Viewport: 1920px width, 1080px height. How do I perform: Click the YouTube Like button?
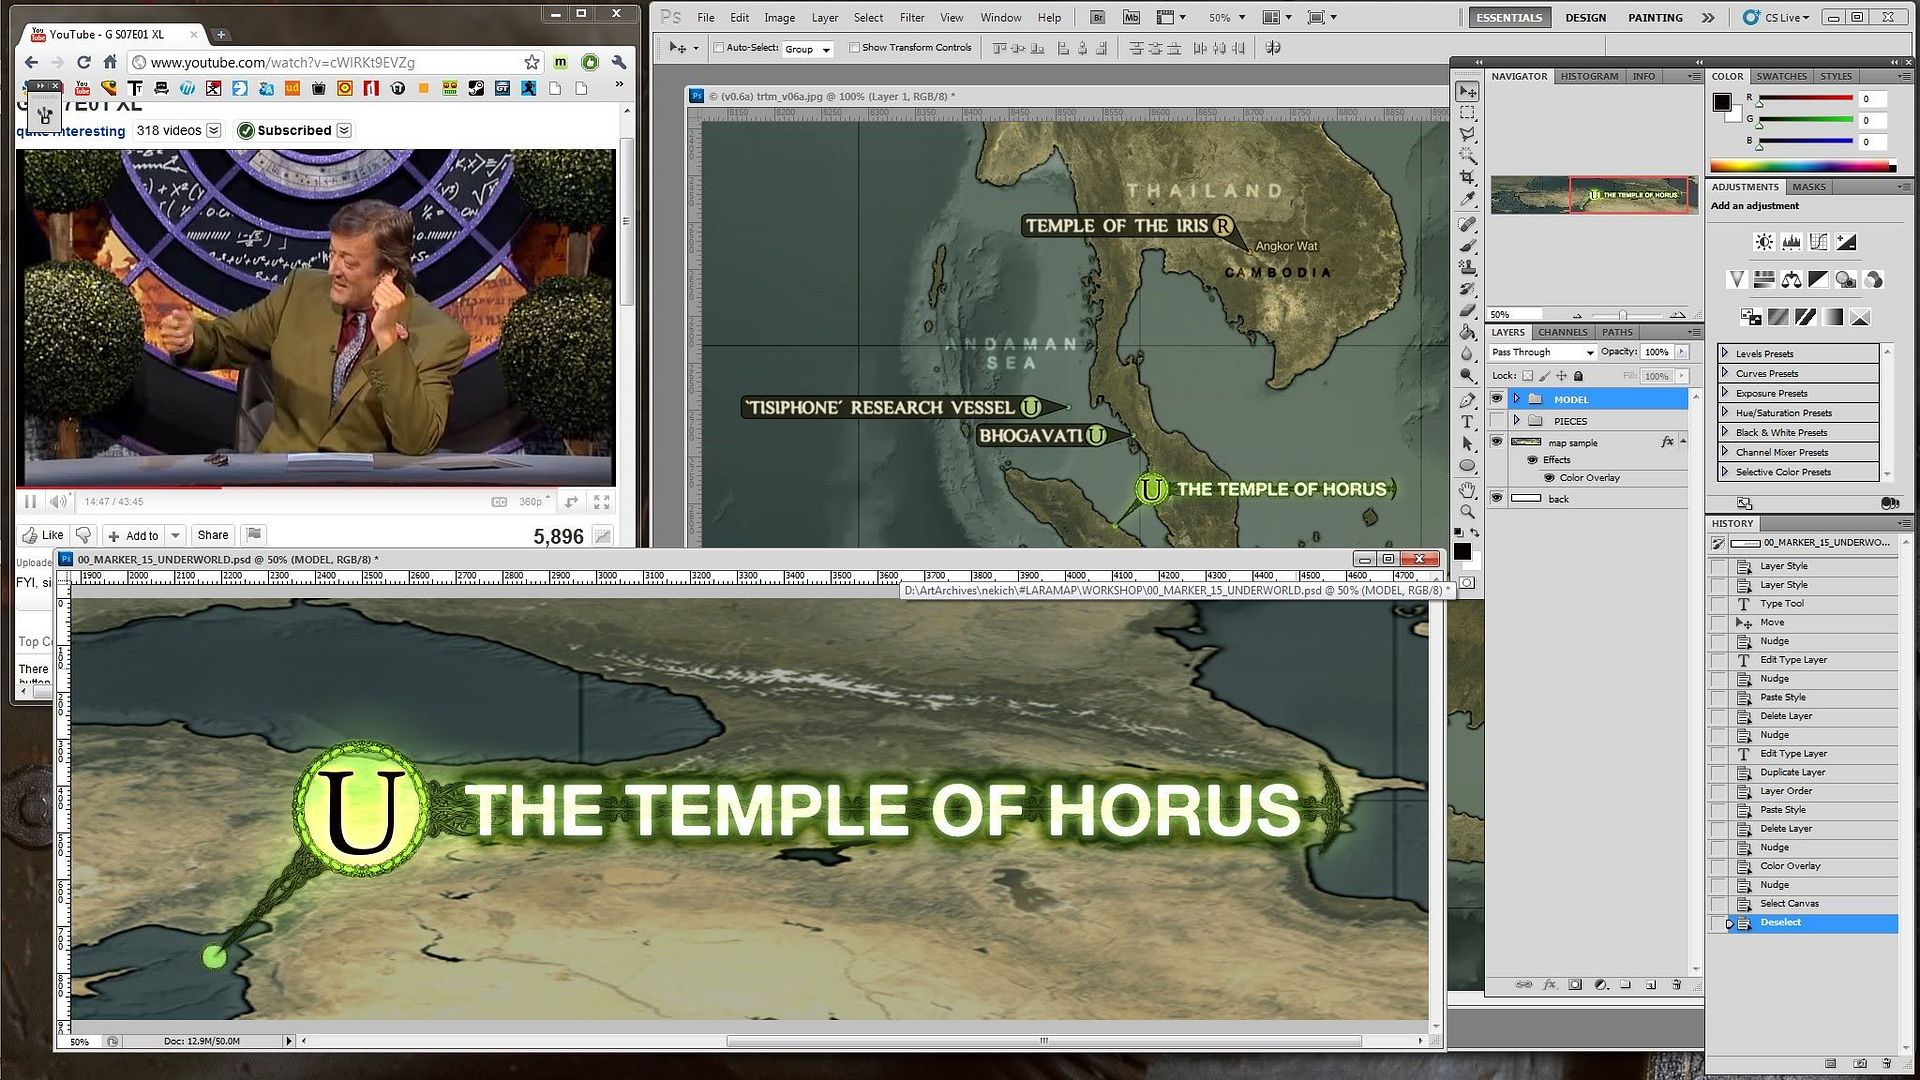pos(43,535)
